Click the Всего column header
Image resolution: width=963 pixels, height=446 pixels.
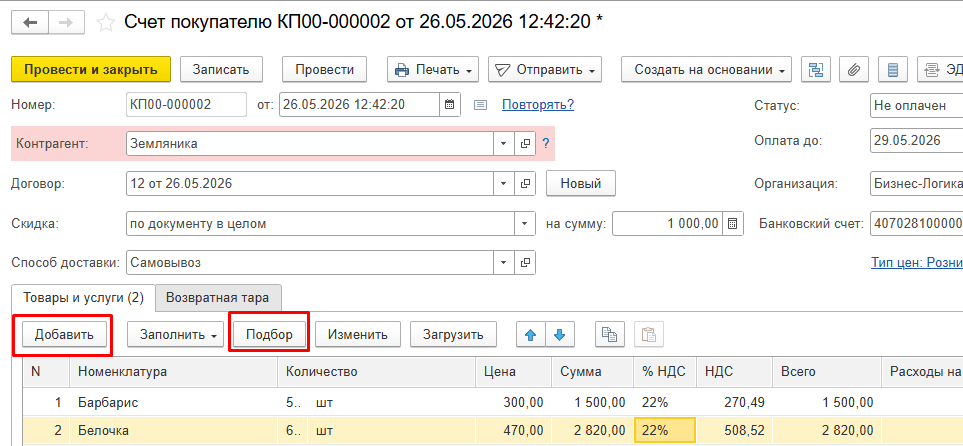[x=826, y=372]
